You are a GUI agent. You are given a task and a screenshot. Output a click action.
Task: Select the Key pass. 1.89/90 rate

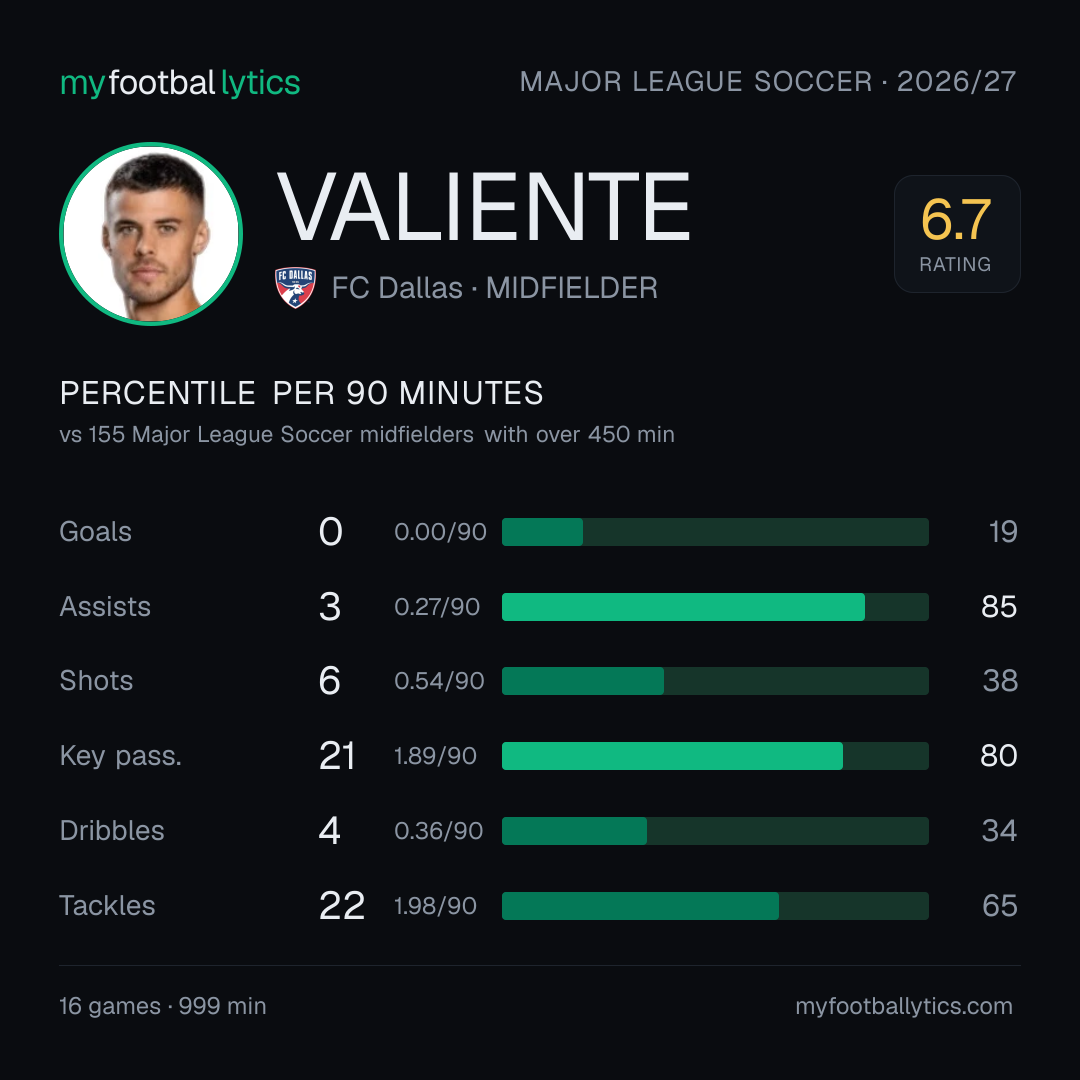click(x=435, y=756)
